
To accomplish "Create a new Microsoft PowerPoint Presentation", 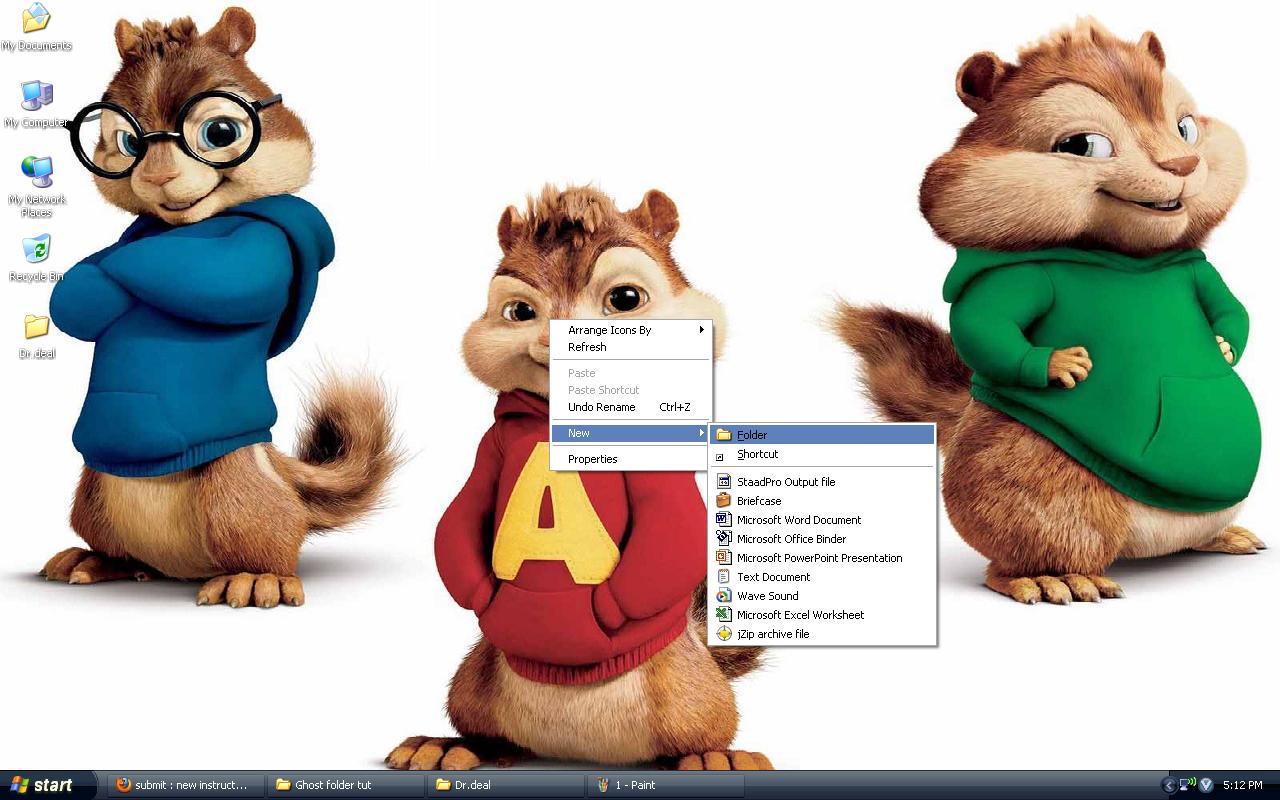I will pos(822,558).
